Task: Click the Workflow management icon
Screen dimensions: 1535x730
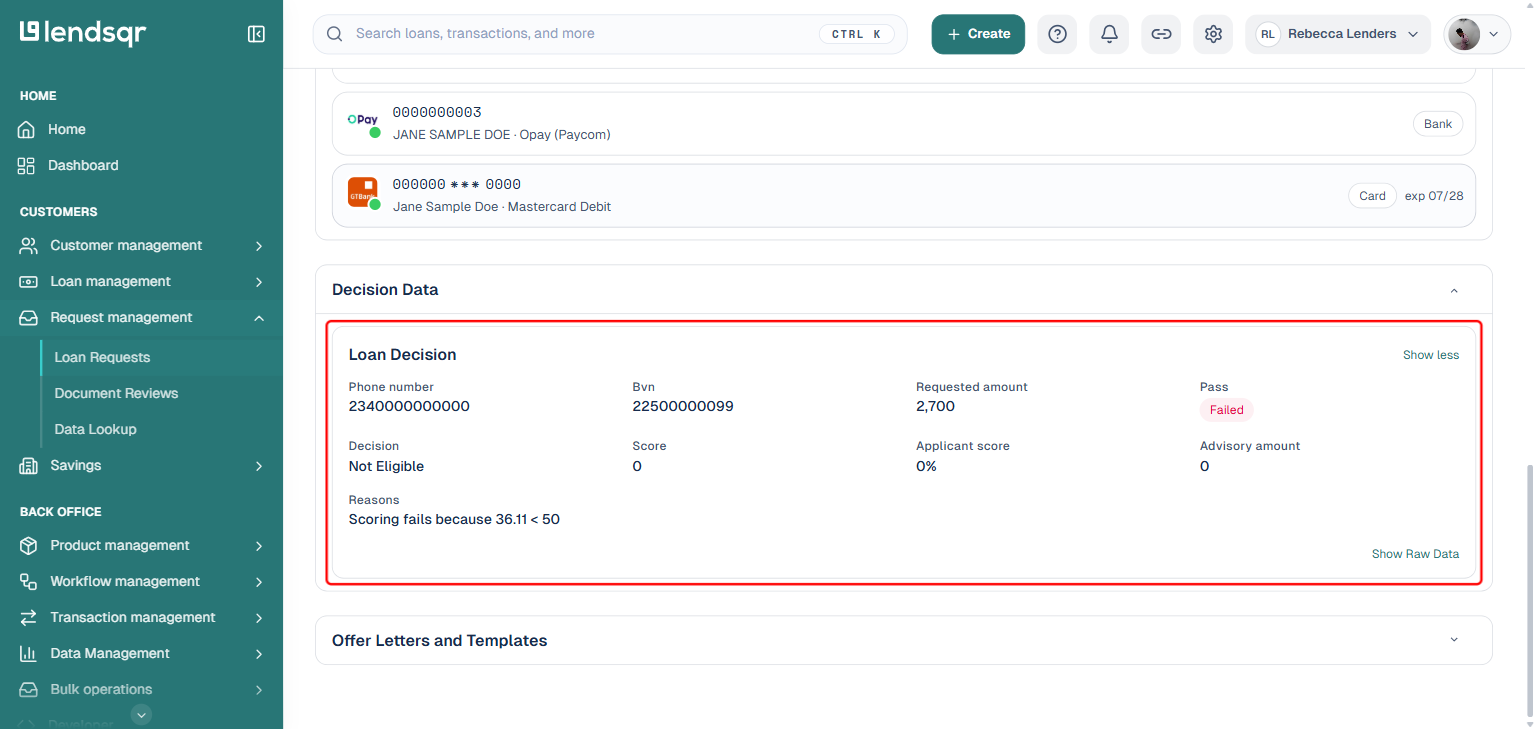Action: click(x=28, y=581)
